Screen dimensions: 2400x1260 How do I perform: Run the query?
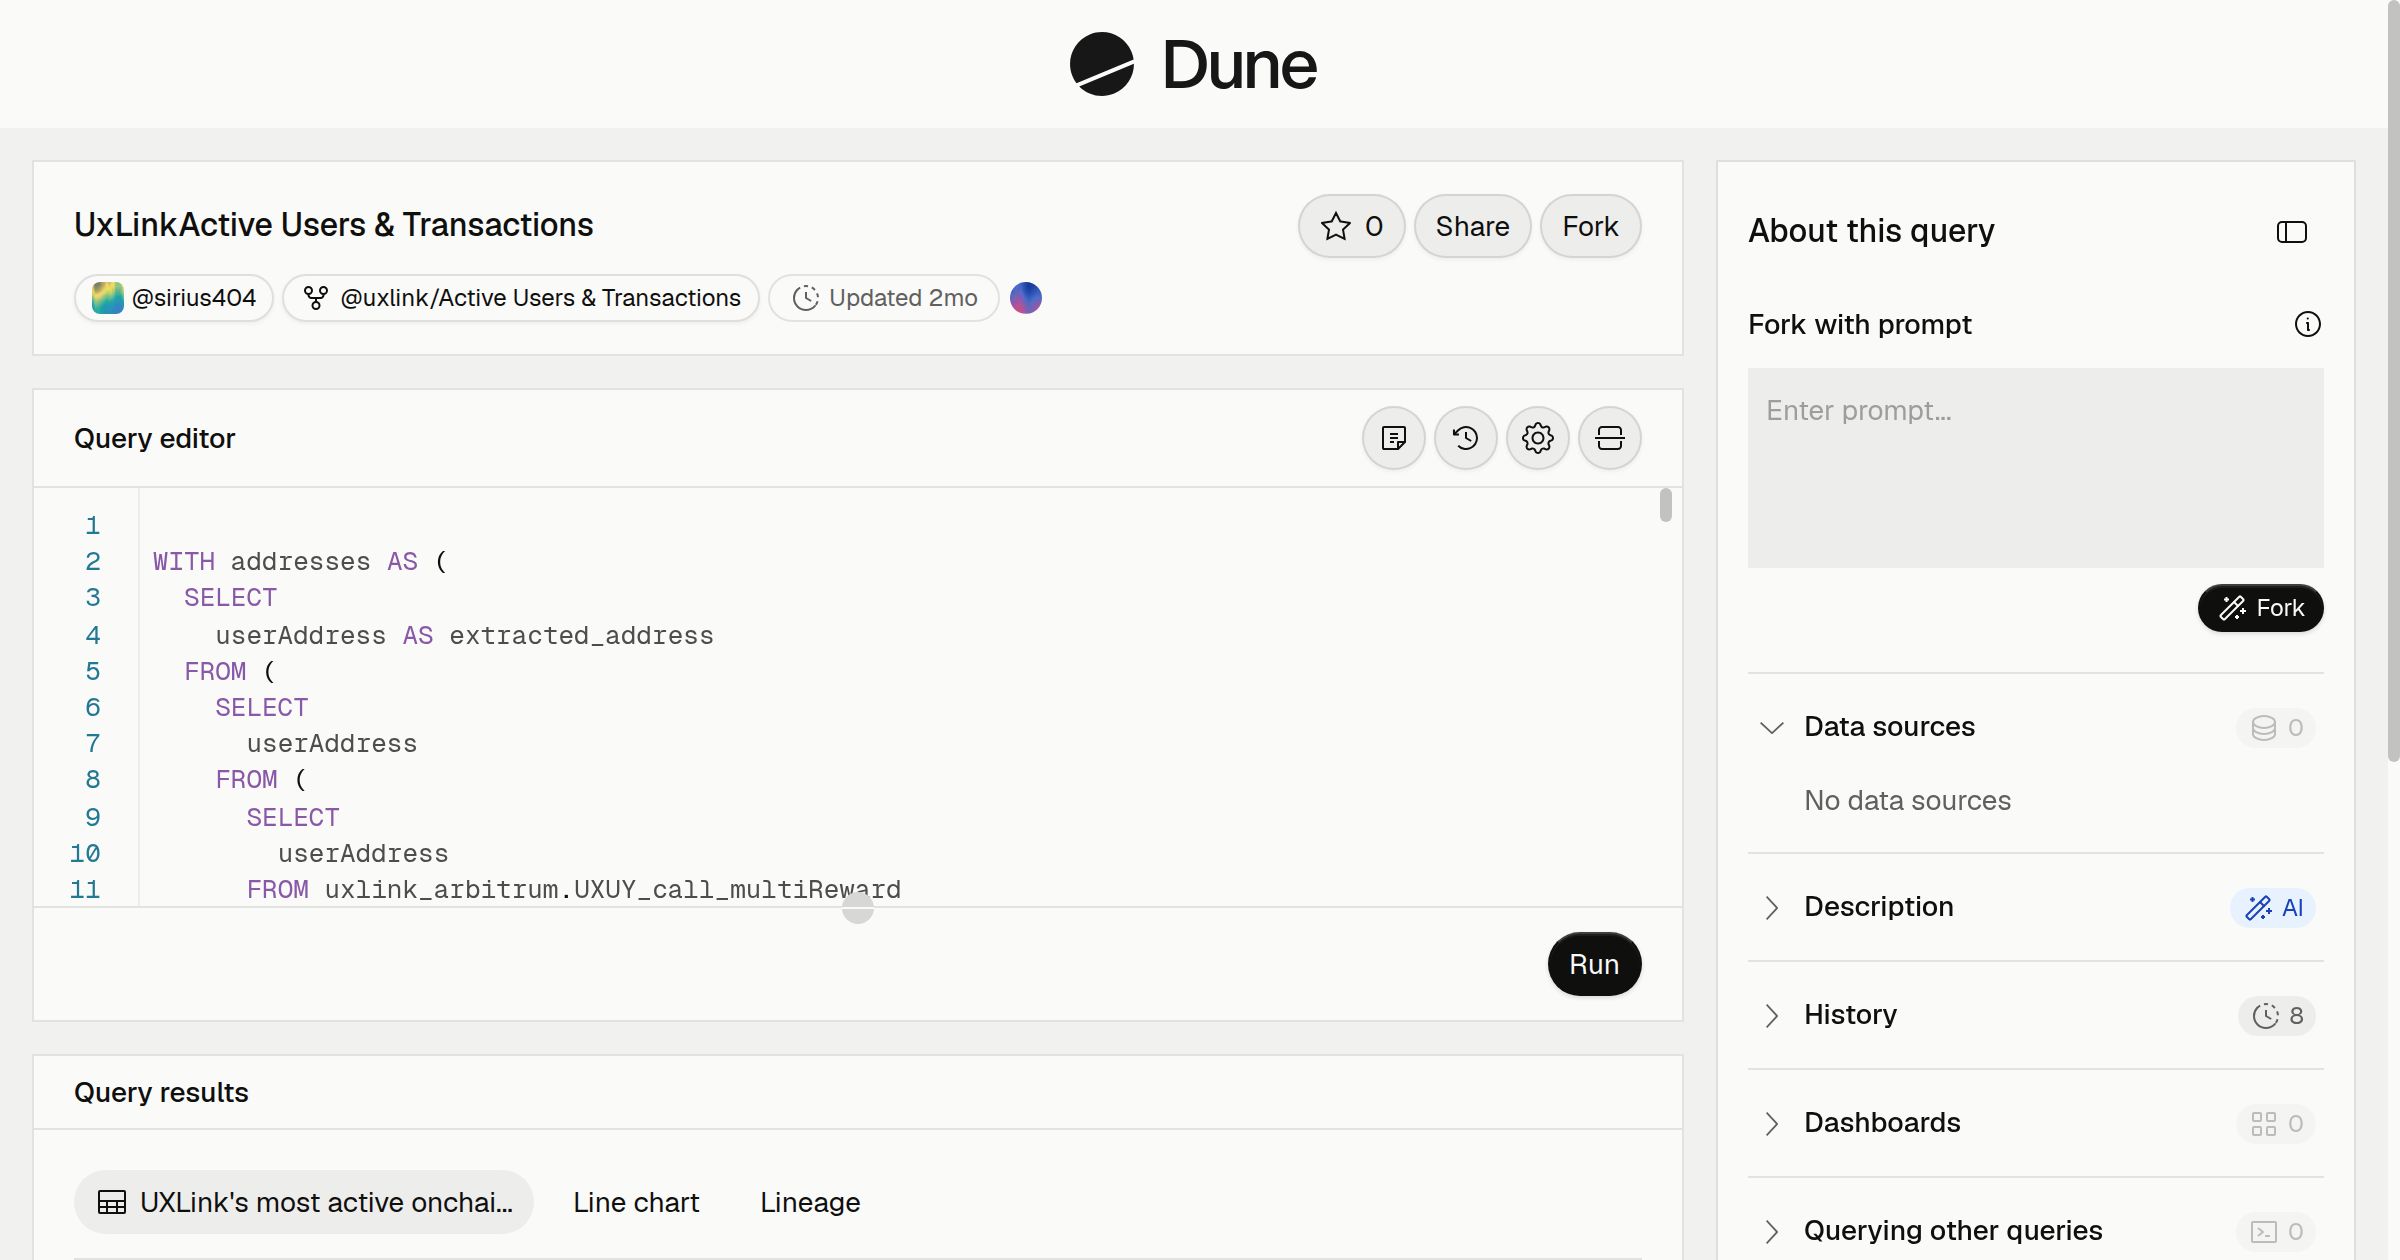pyautogui.click(x=1594, y=964)
